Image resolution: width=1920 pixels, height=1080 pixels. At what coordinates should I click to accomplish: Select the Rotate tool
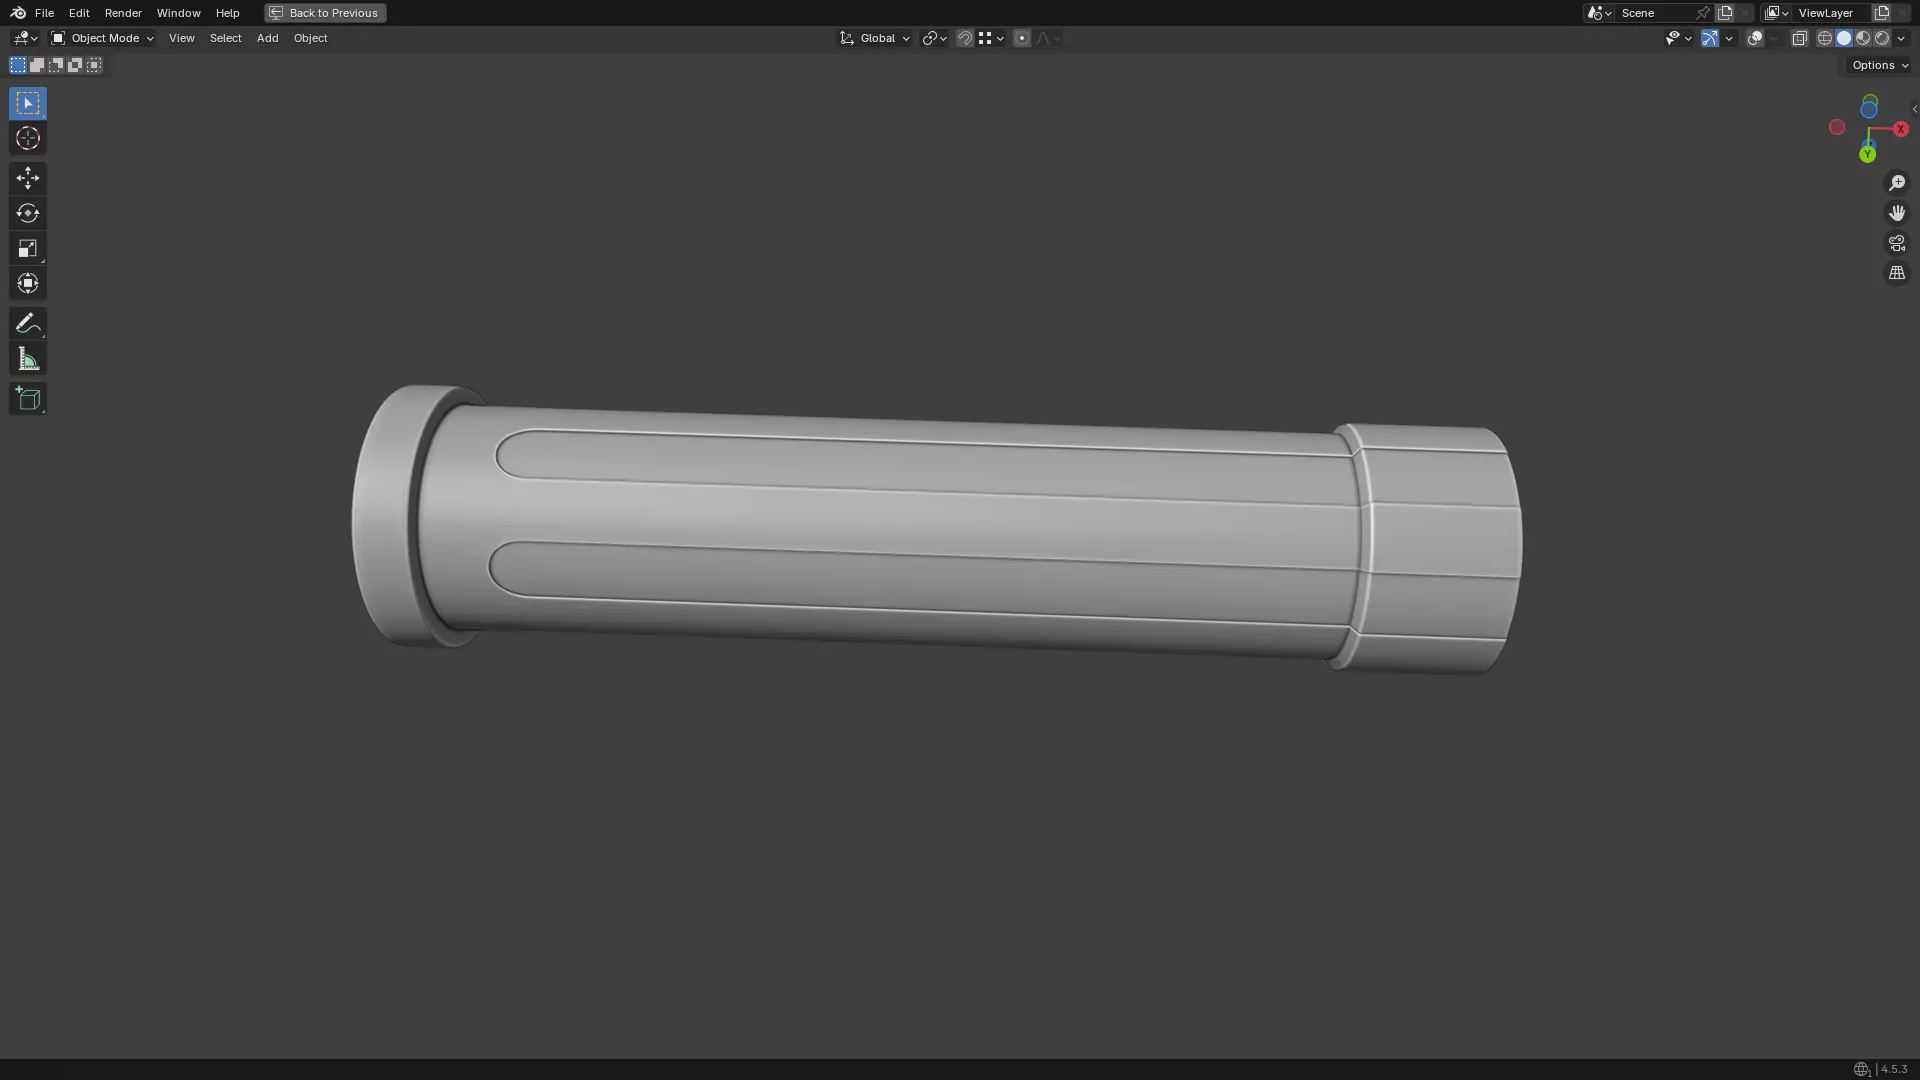coord(28,213)
